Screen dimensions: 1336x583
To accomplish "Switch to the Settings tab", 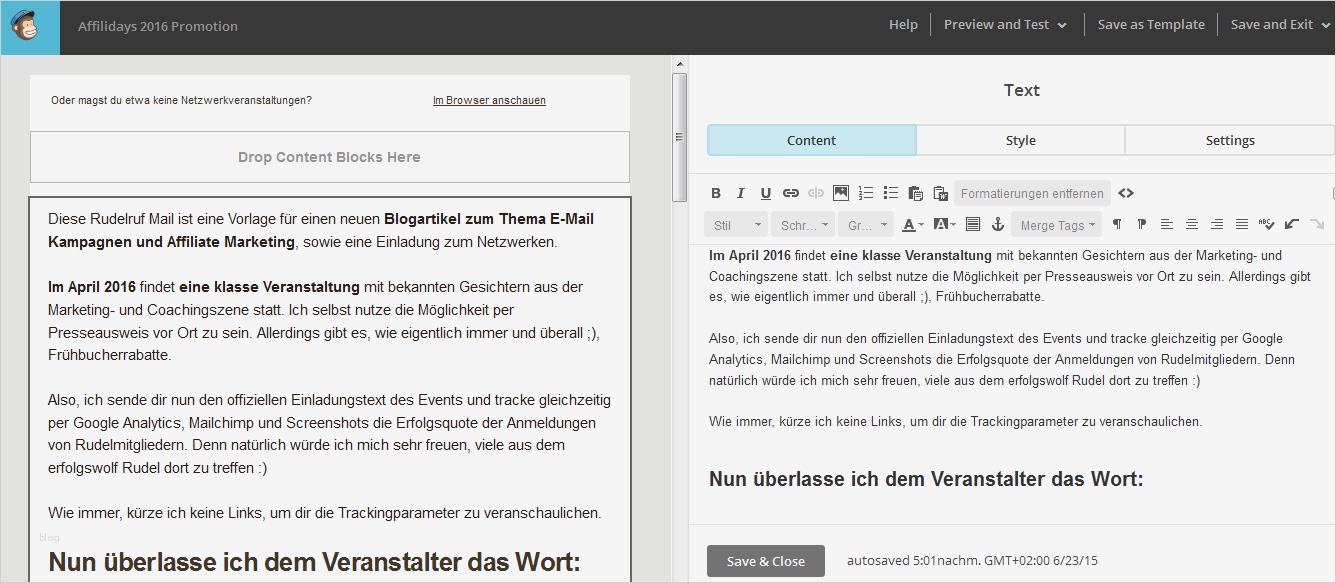I will pyautogui.click(x=1230, y=140).
